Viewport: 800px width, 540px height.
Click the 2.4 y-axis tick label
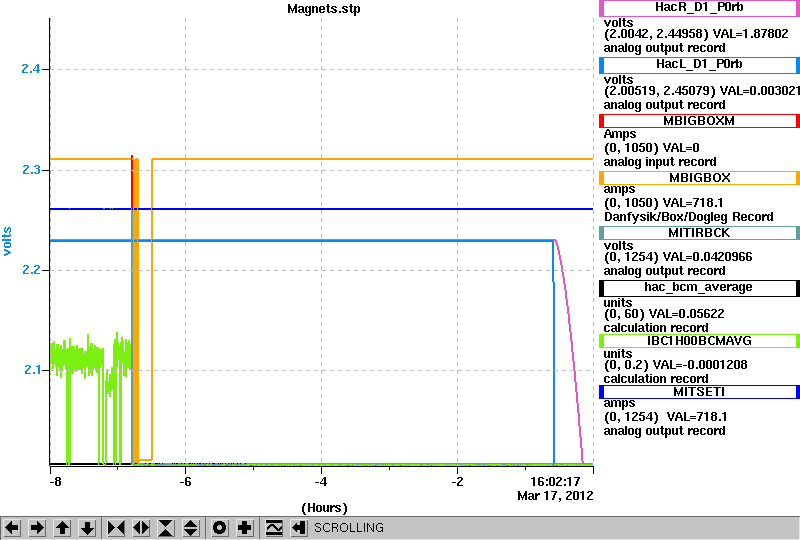point(31,68)
